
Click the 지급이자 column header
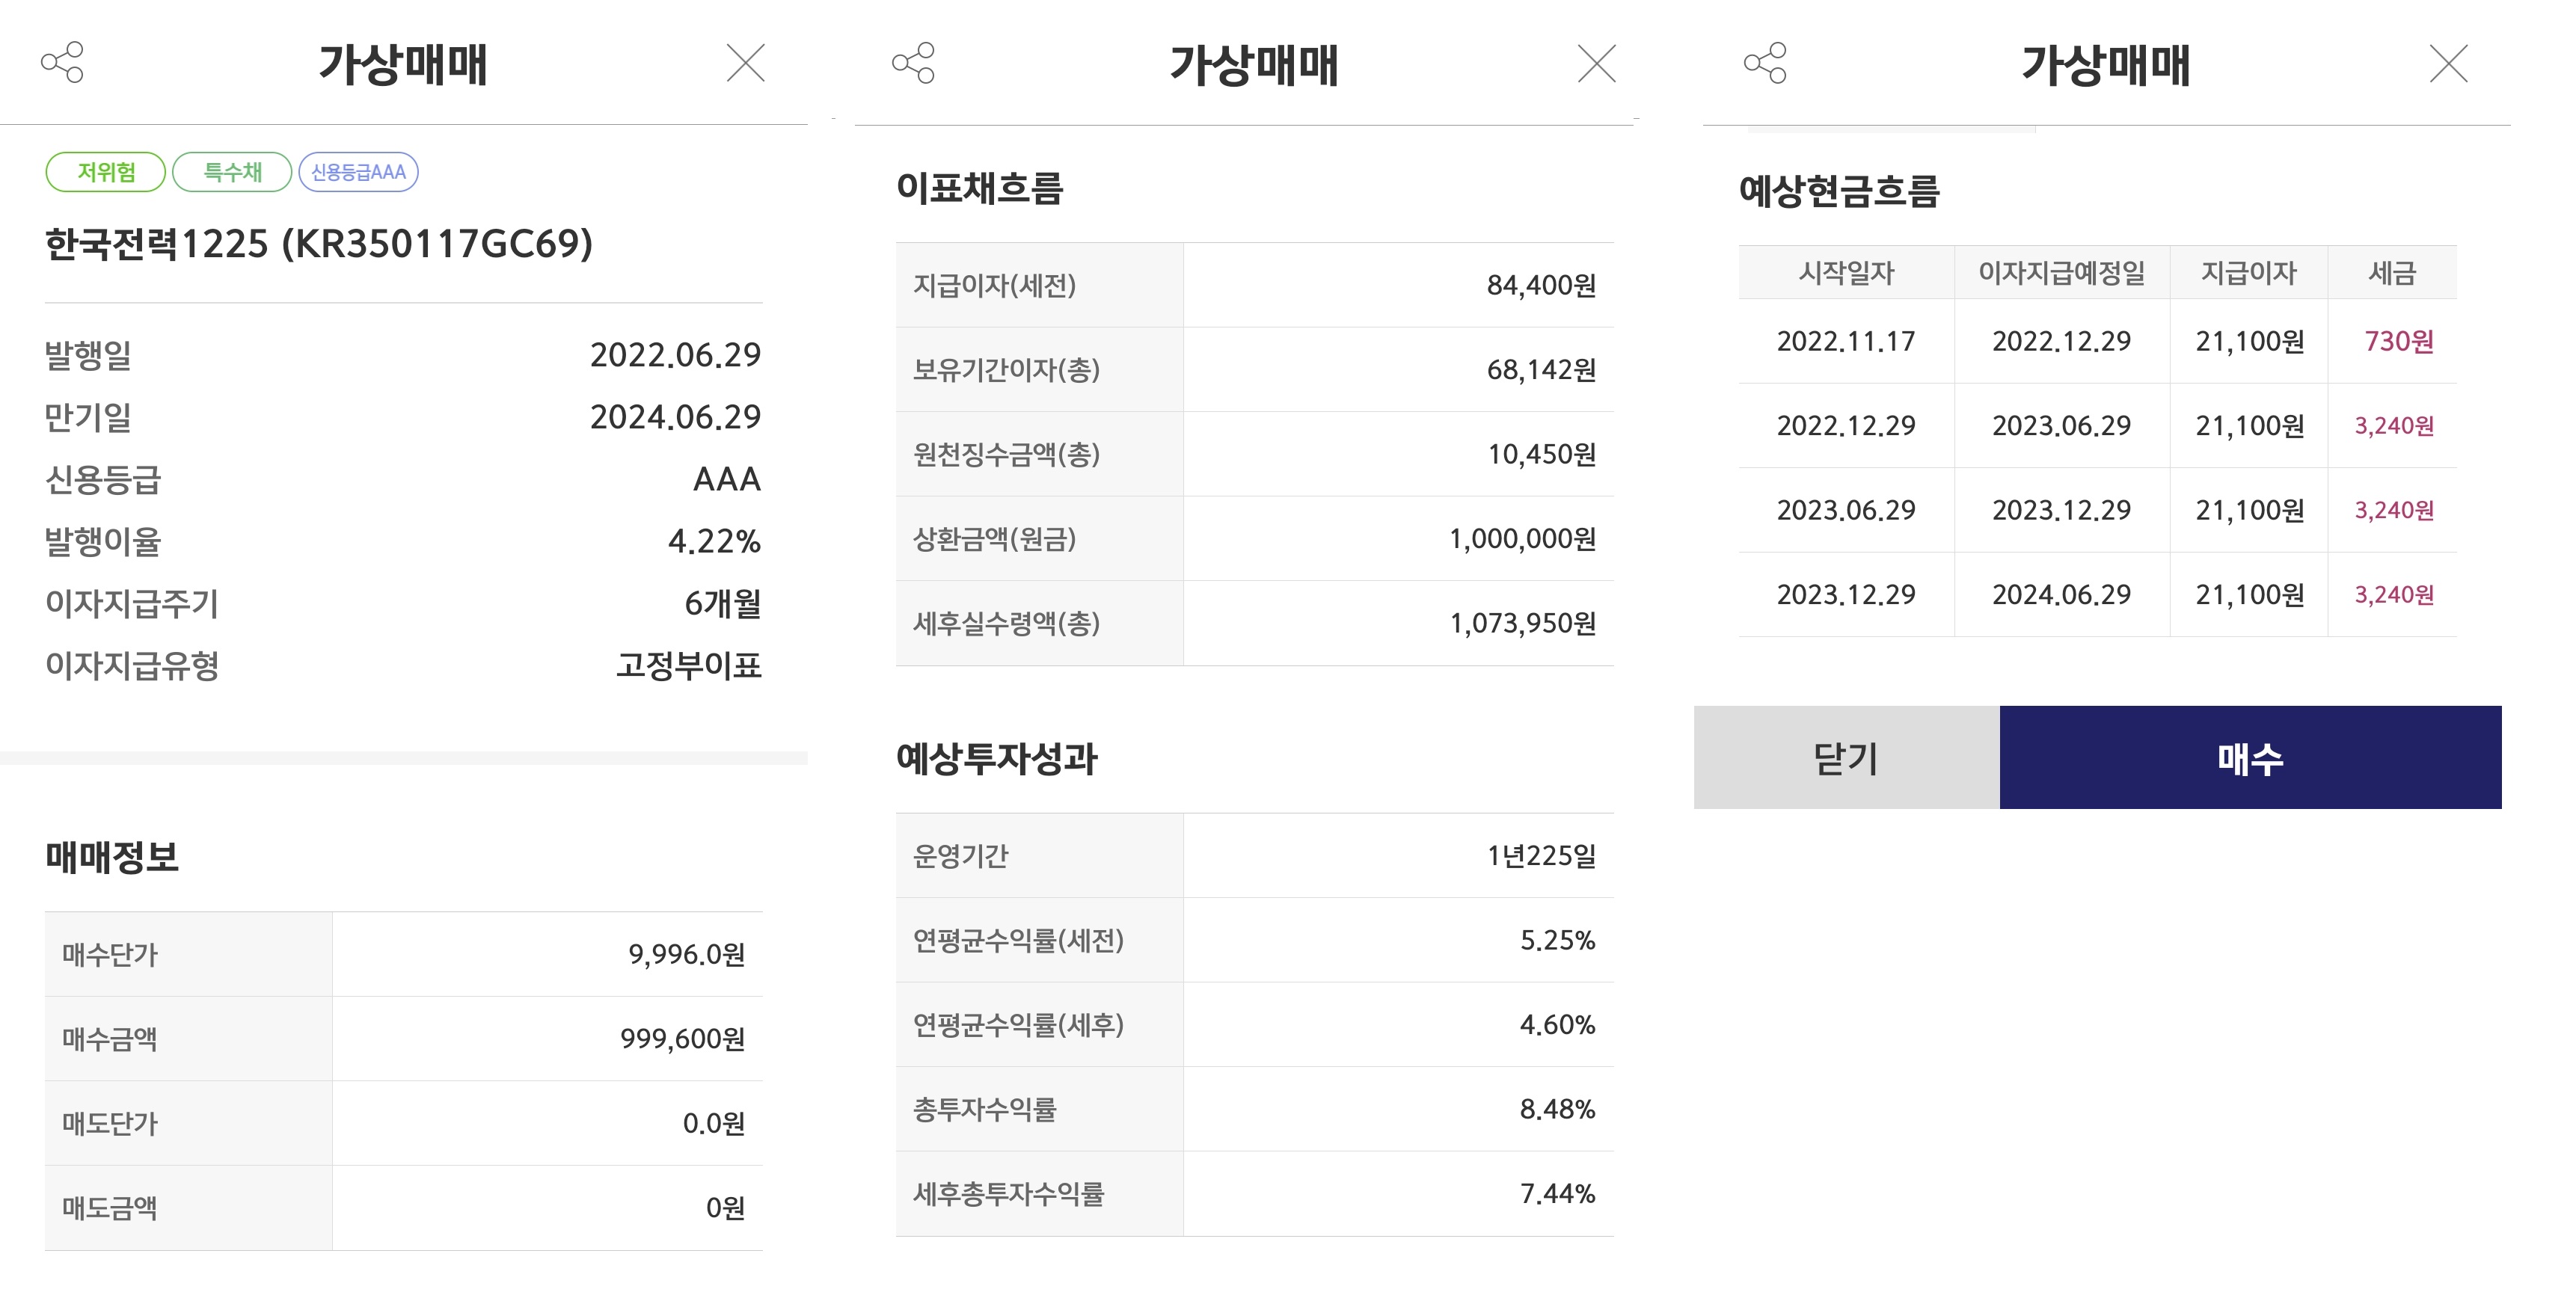pyautogui.click(x=2249, y=273)
